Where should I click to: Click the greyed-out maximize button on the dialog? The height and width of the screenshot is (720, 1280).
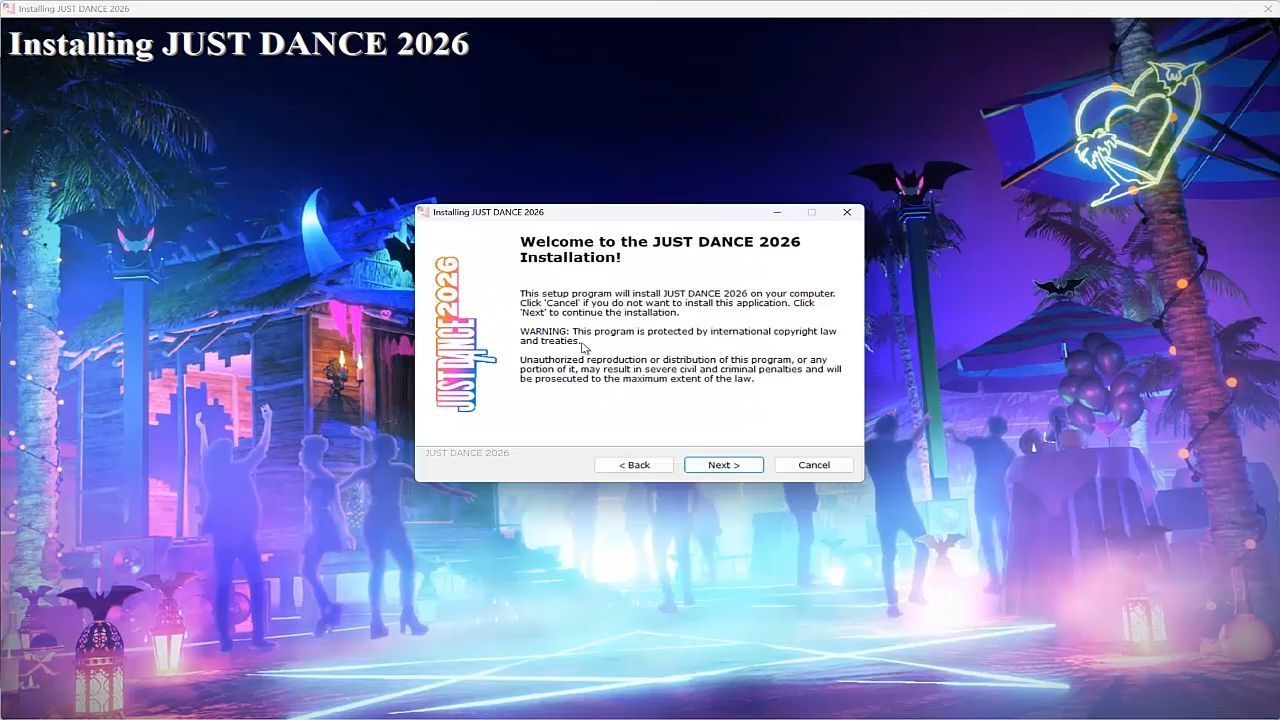[811, 212]
